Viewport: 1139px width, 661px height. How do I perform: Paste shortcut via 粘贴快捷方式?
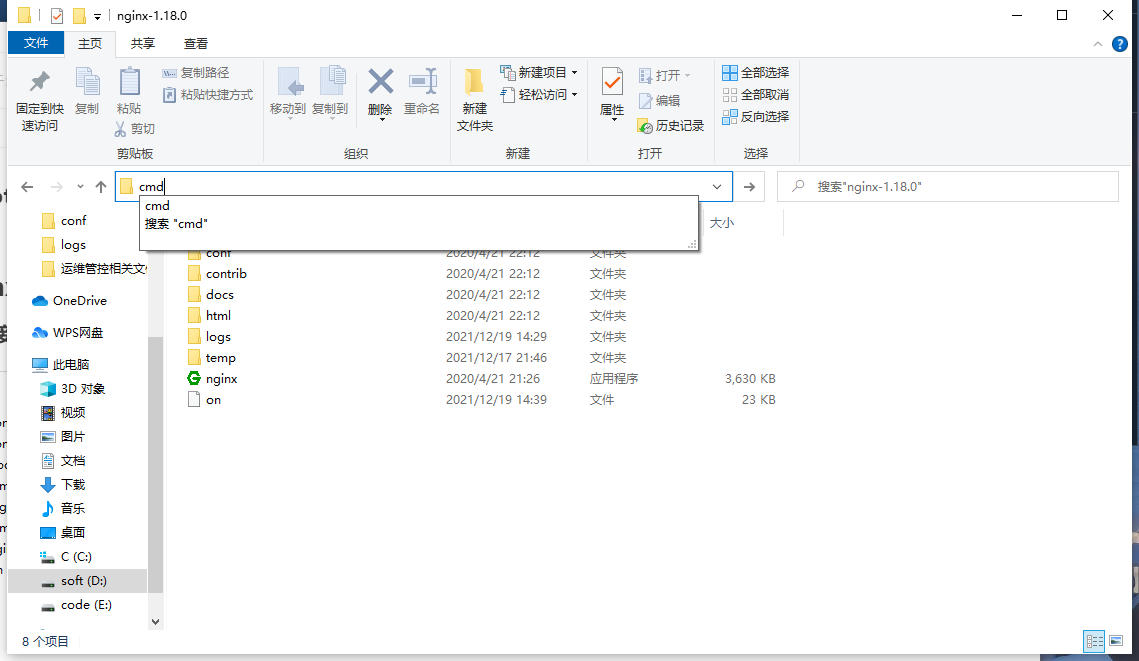coord(208,94)
